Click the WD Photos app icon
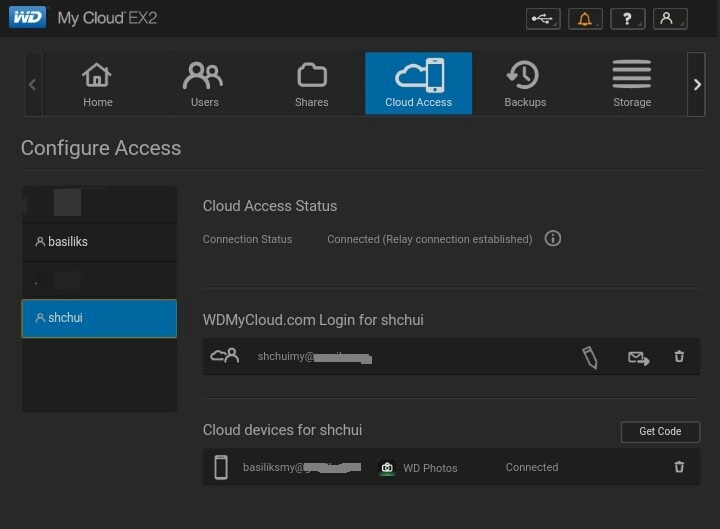720x529 pixels. (387, 467)
